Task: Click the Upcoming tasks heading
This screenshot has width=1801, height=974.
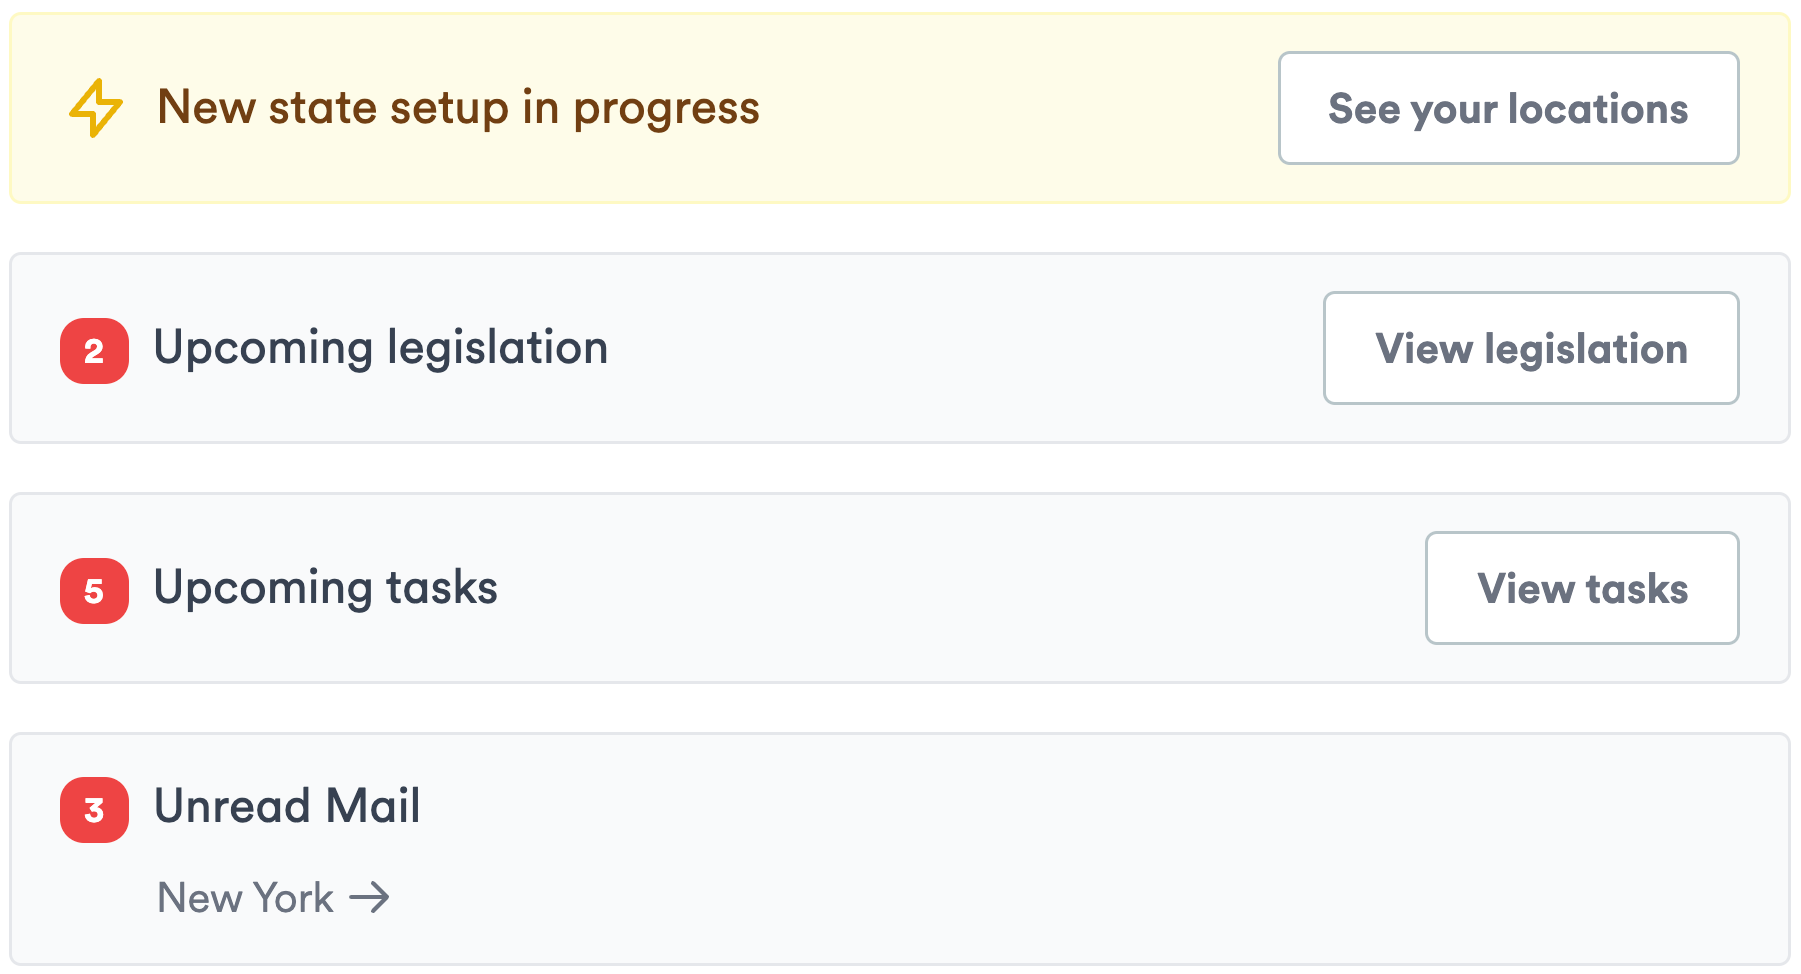Action: 325,588
